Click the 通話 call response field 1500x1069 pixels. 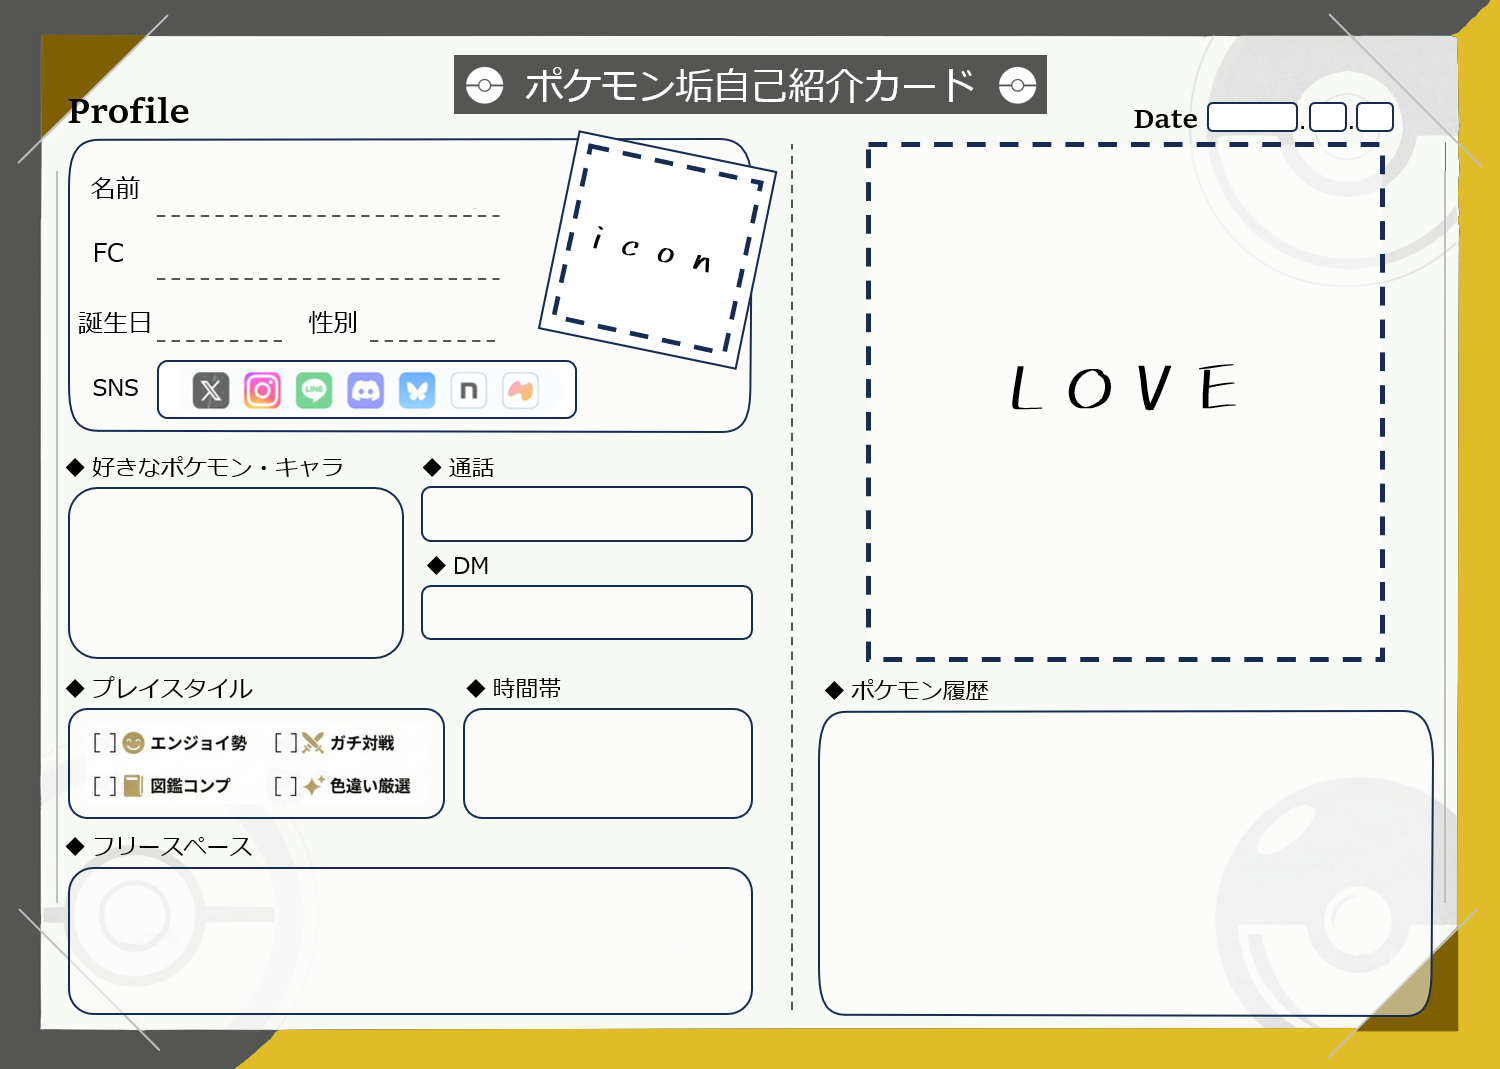587,514
